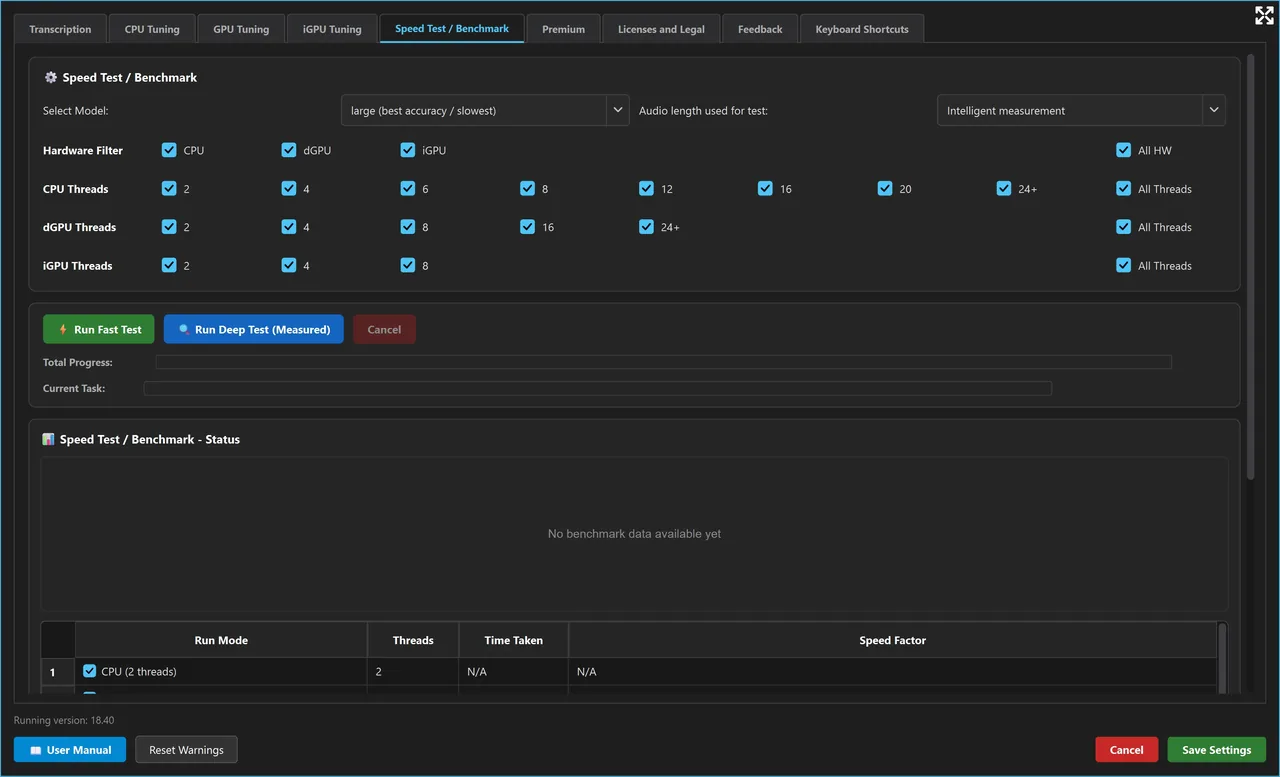Switch to the iGPU Tuning tab
1280x777 pixels.
(332, 29)
